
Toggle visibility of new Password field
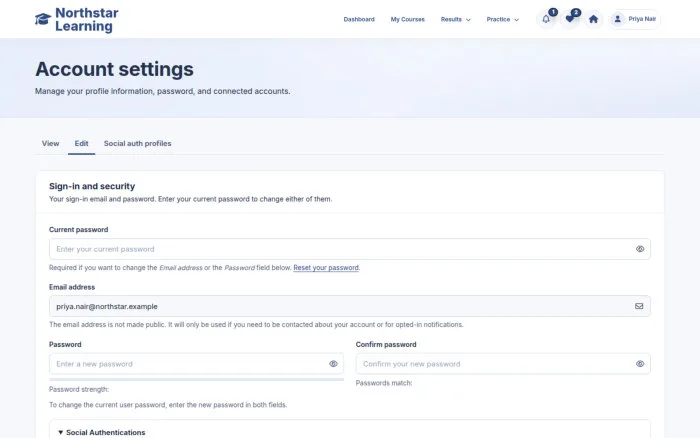[333, 364]
